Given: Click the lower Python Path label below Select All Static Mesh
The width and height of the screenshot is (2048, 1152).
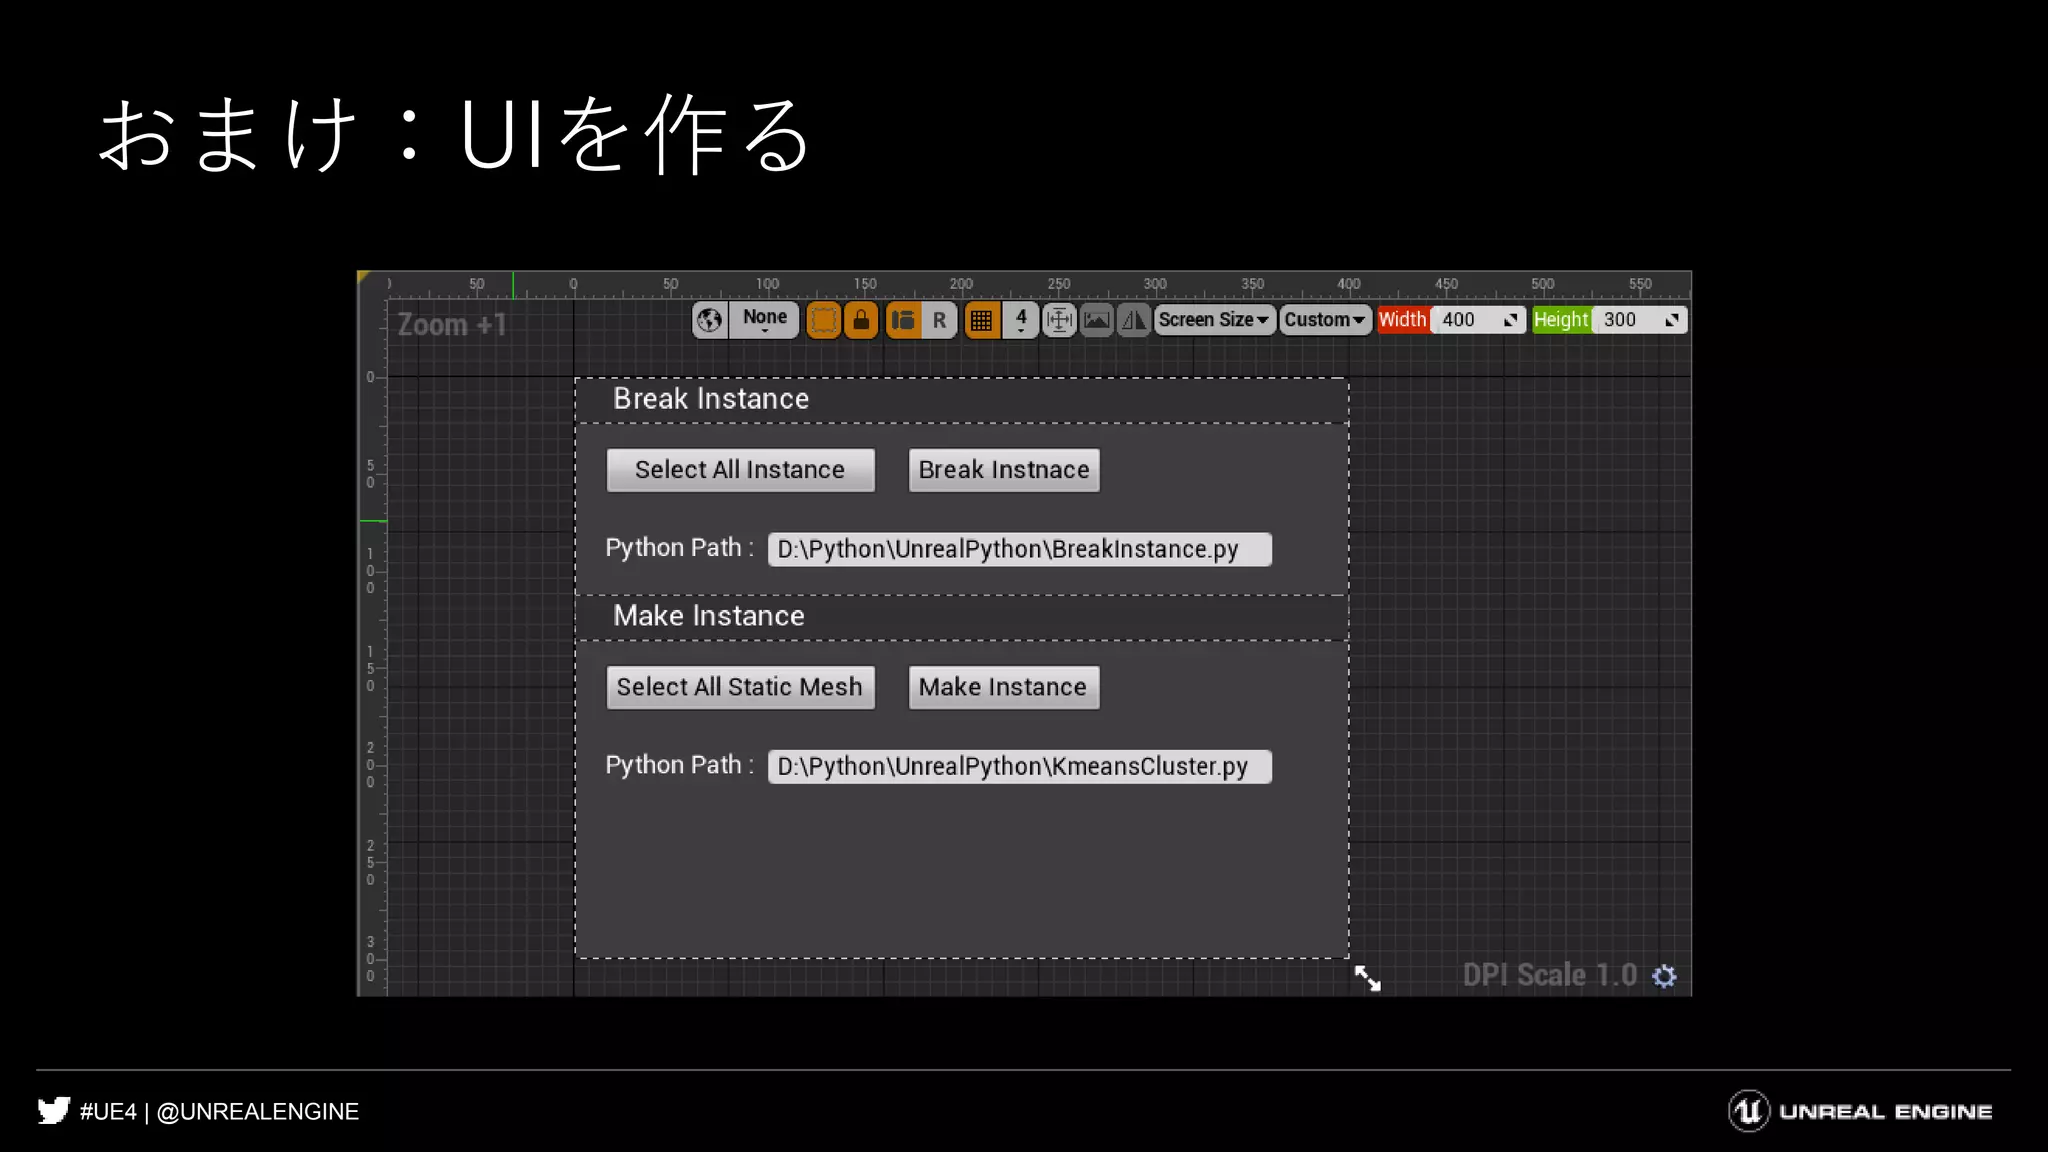Looking at the screenshot, I should pyautogui.click(x=680, y=765).
